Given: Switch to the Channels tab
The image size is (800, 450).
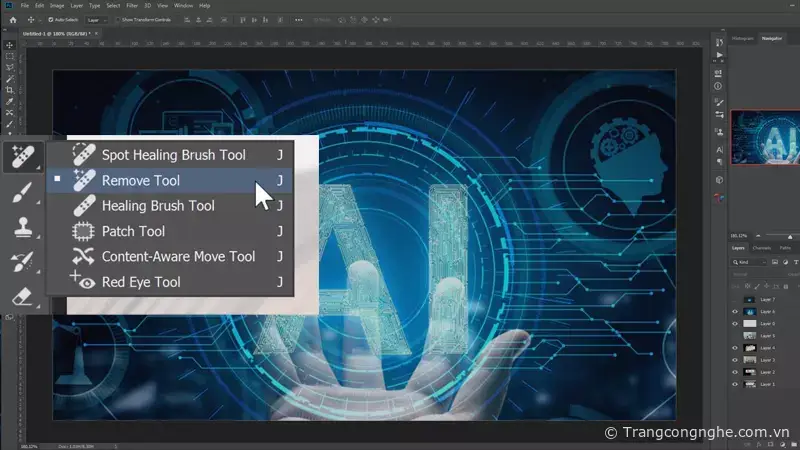Looking at the screenshot, I should point(761,247).
